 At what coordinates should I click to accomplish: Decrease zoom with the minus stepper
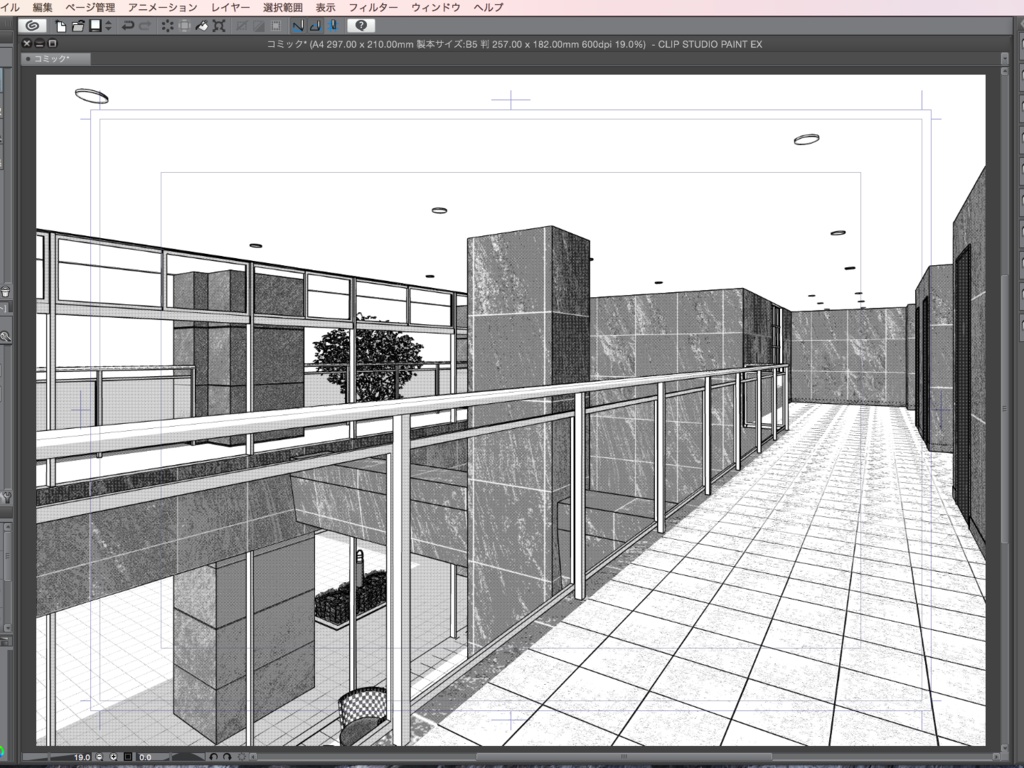tap(98, 757)
